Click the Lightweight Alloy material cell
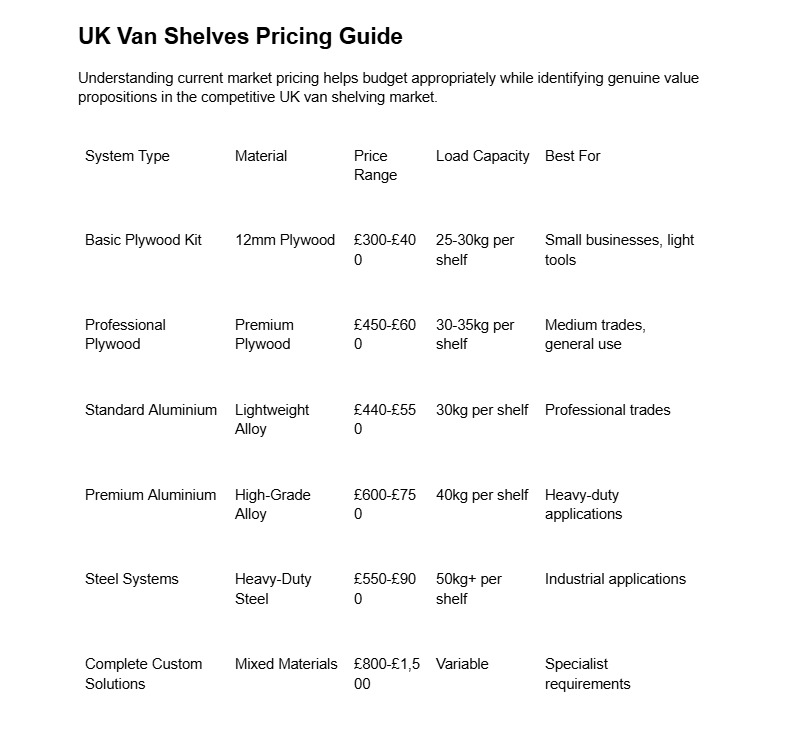795x734 pixels. pyautogui.click(x=272, y=419)
